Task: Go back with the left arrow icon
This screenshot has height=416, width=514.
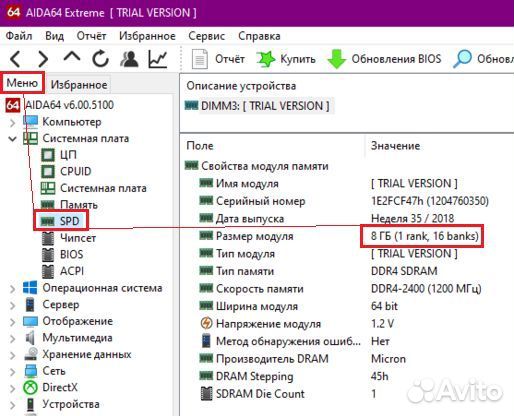Action: tap(15, 59)
